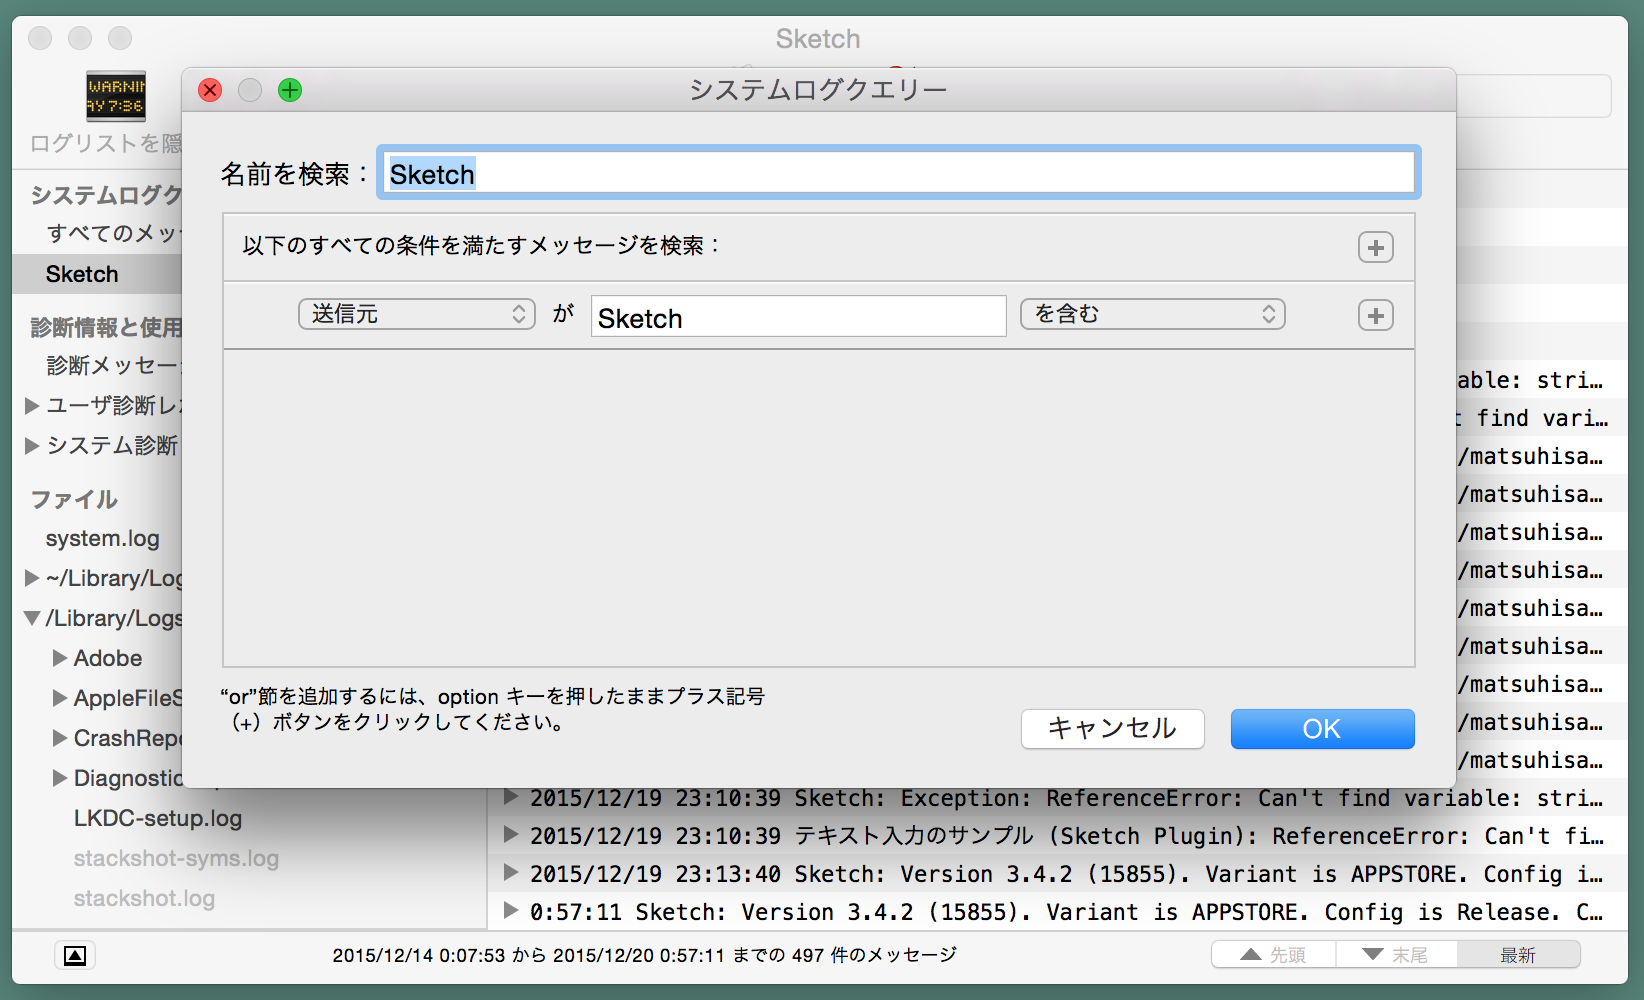Expand the システム診断 tree item
The width and height of the screenshot is (1644, 1000).
coord(32,445)
